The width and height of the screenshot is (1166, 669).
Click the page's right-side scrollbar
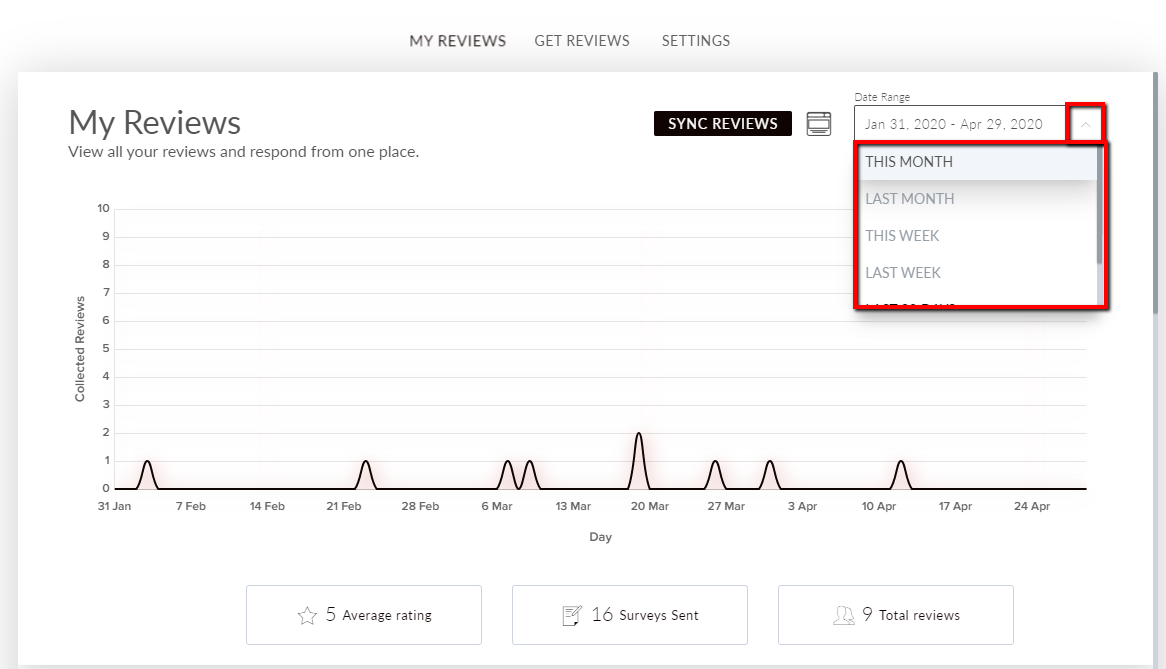coord(1155,193)
